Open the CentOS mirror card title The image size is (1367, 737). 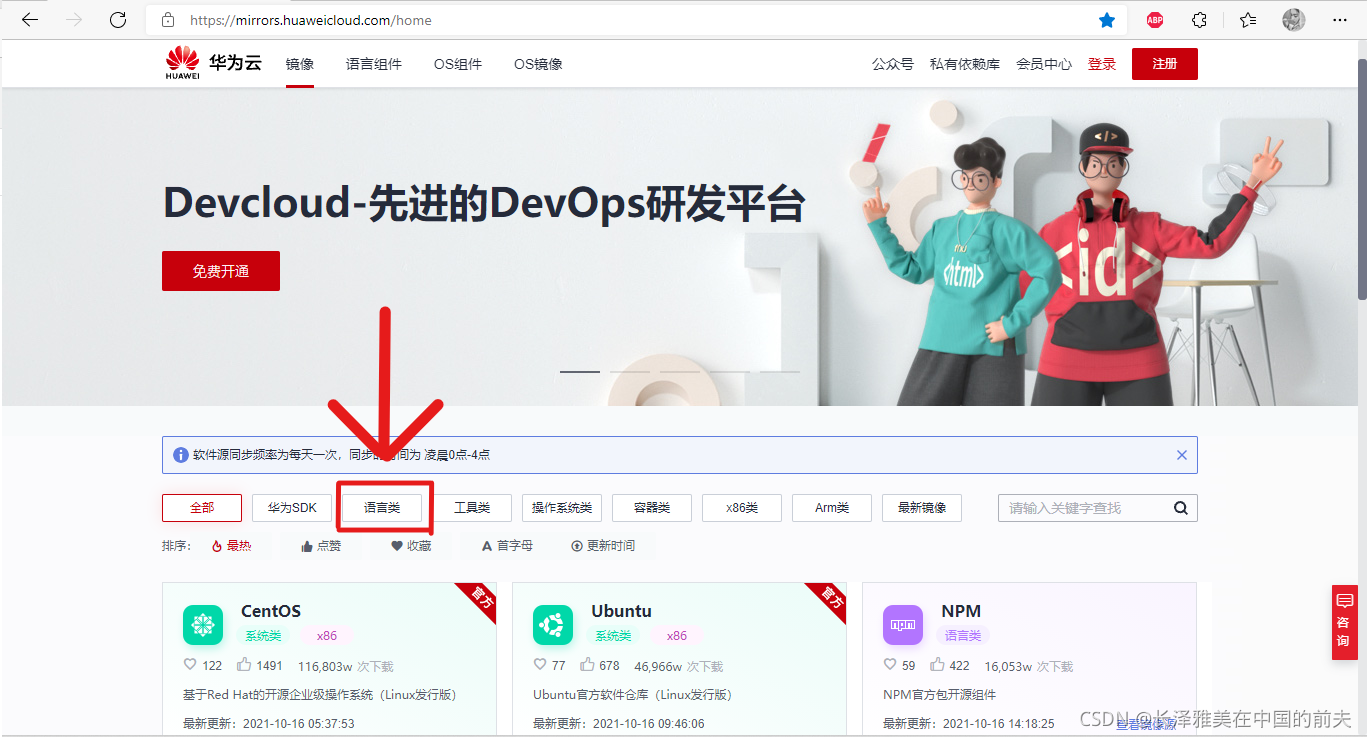pos(271,611)
